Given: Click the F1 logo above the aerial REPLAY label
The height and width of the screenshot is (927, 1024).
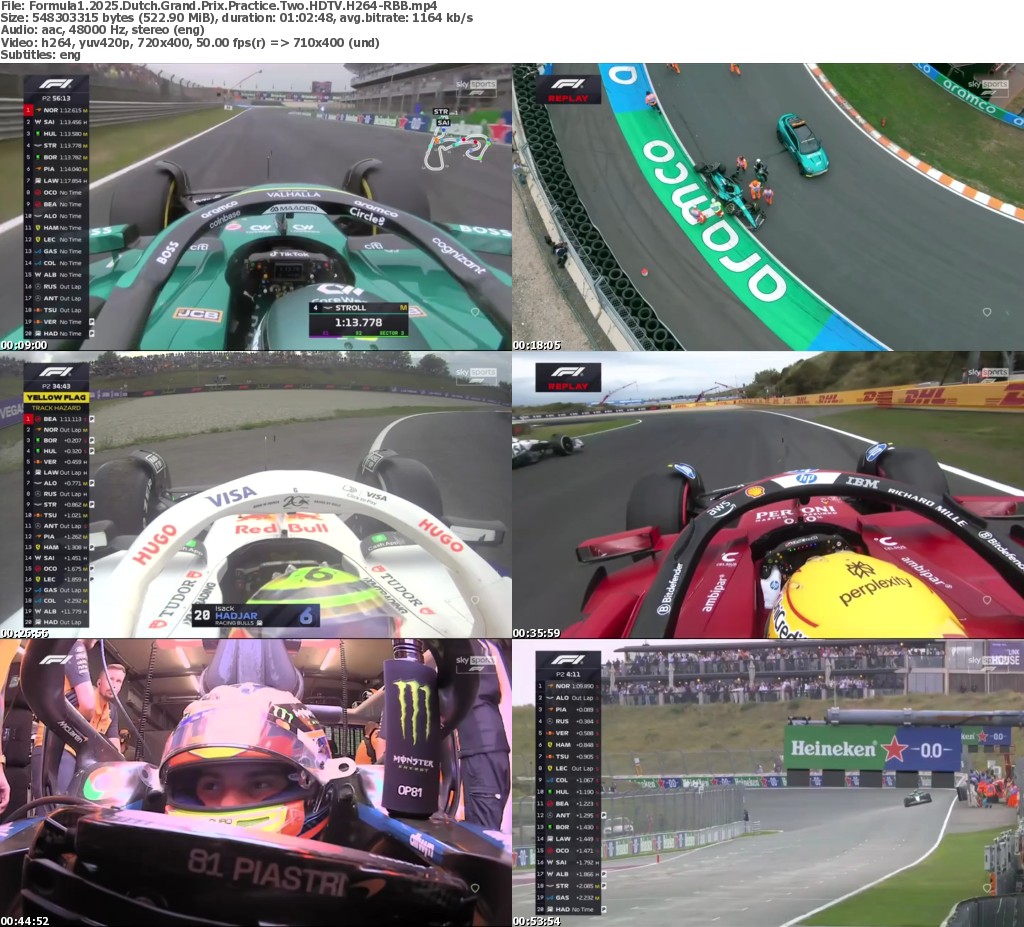Looking at the screenshot, I should [568, 84].
